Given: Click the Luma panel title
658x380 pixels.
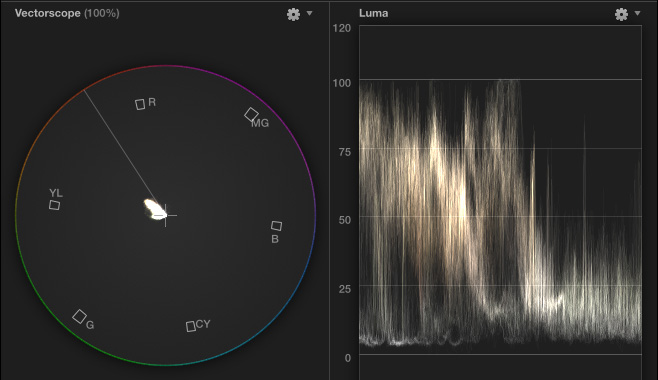Looking at the screenshot, I should click(x=373, y=13).
